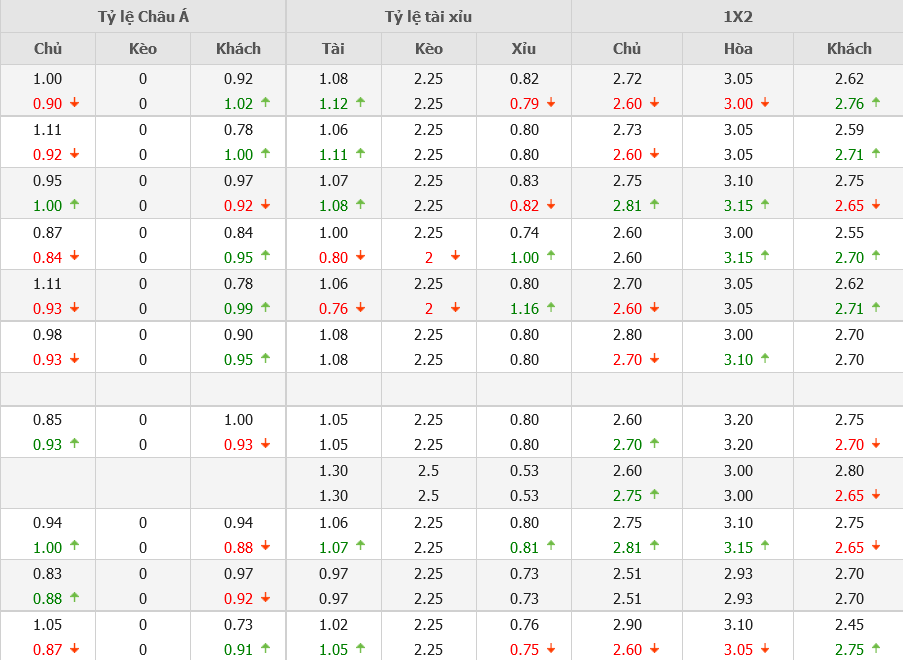Viewport: 903px width, 660px height.
Task: Click the 2.90 home odds value
Action: point(627,624)
